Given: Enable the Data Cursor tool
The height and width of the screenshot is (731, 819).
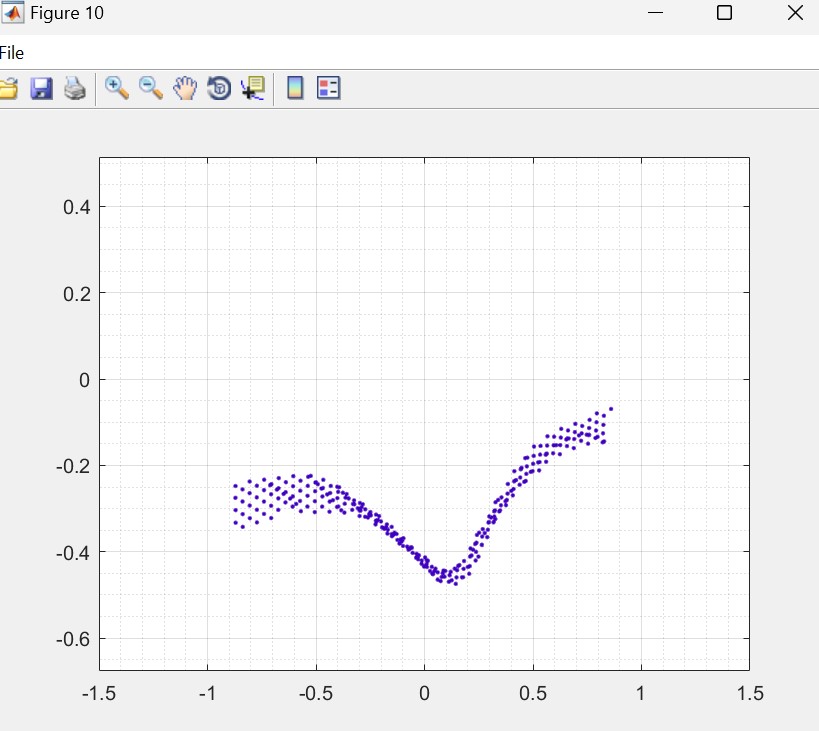Looking at the screenshot, I should point(253,89).
